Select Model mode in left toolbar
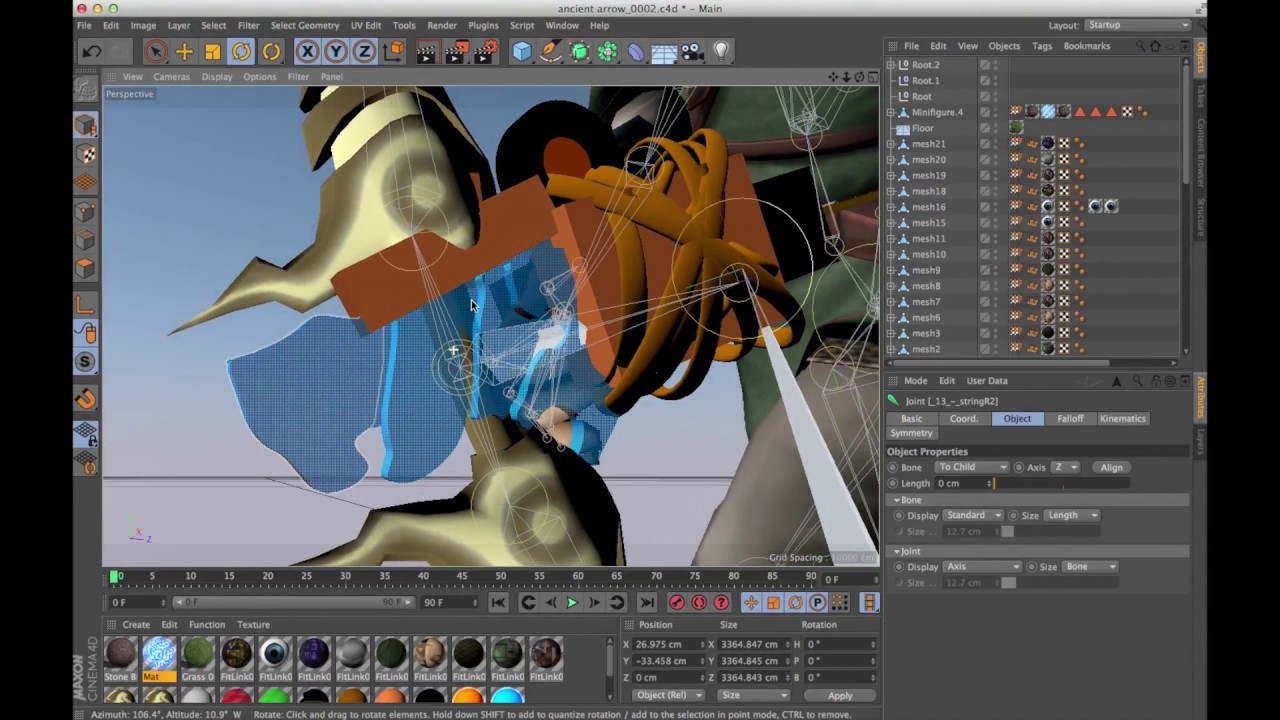This screenshot has height=720, width=1280. coord(86,126)
